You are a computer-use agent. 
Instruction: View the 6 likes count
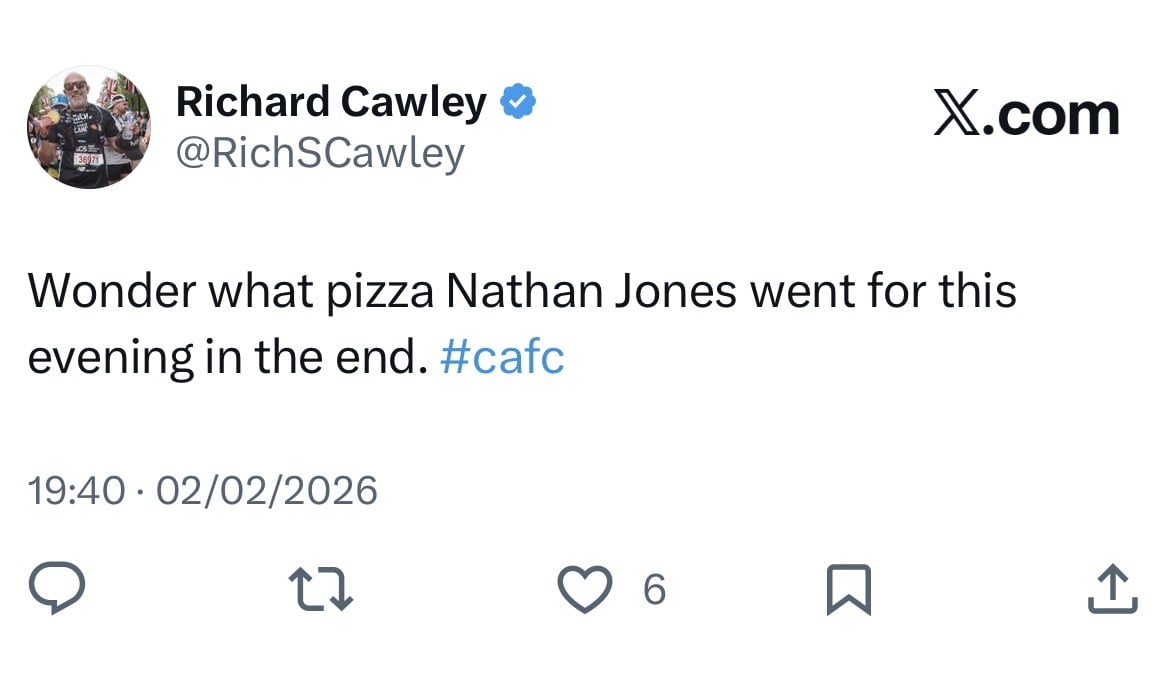pyautogui.click(x=654, y=590)
